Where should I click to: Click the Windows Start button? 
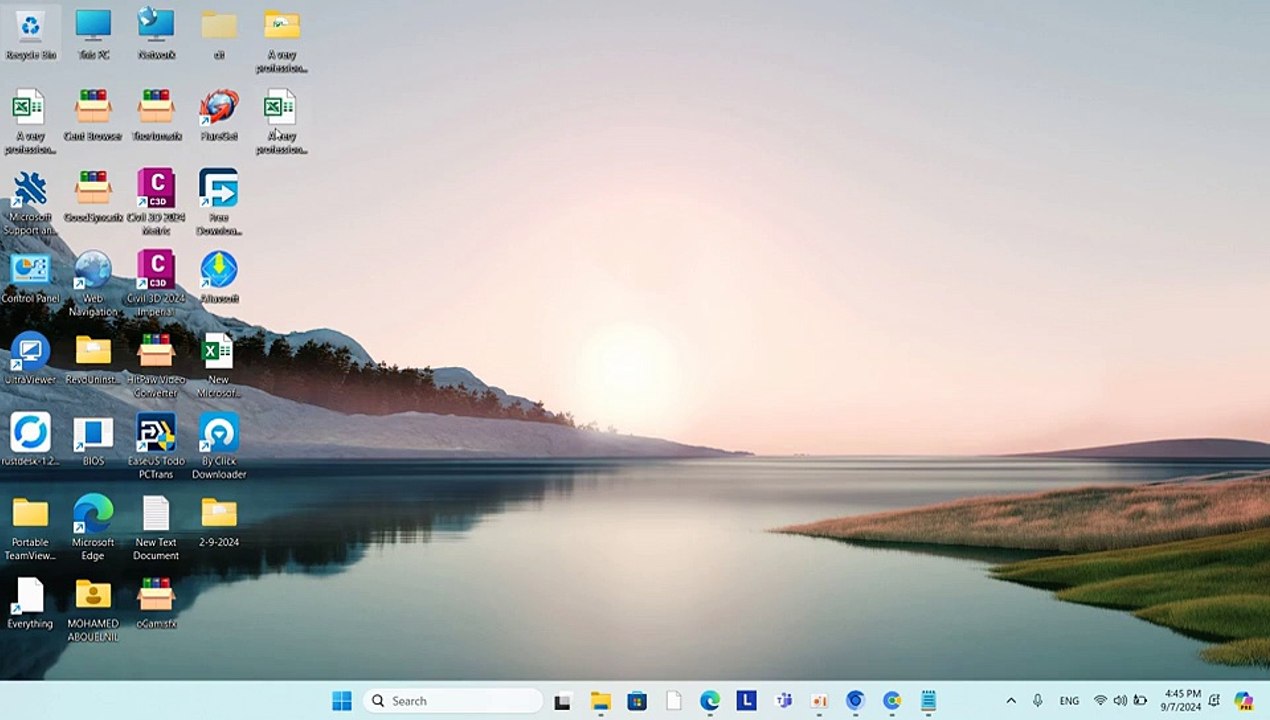[342, 701]
